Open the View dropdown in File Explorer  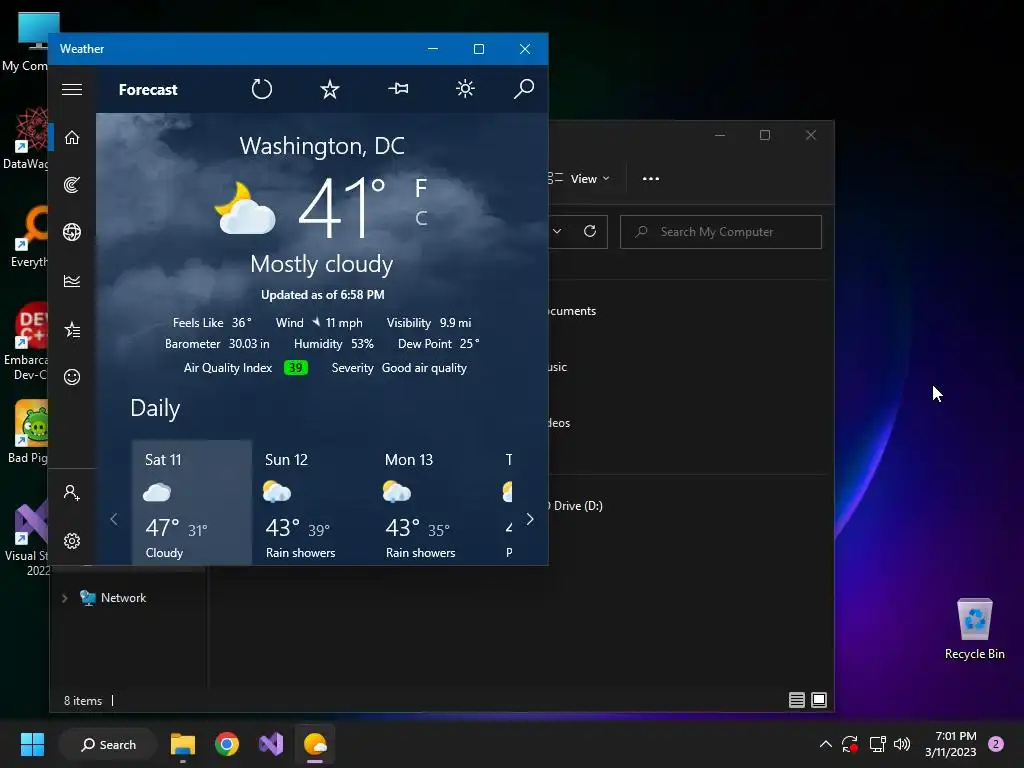point(582,179)
